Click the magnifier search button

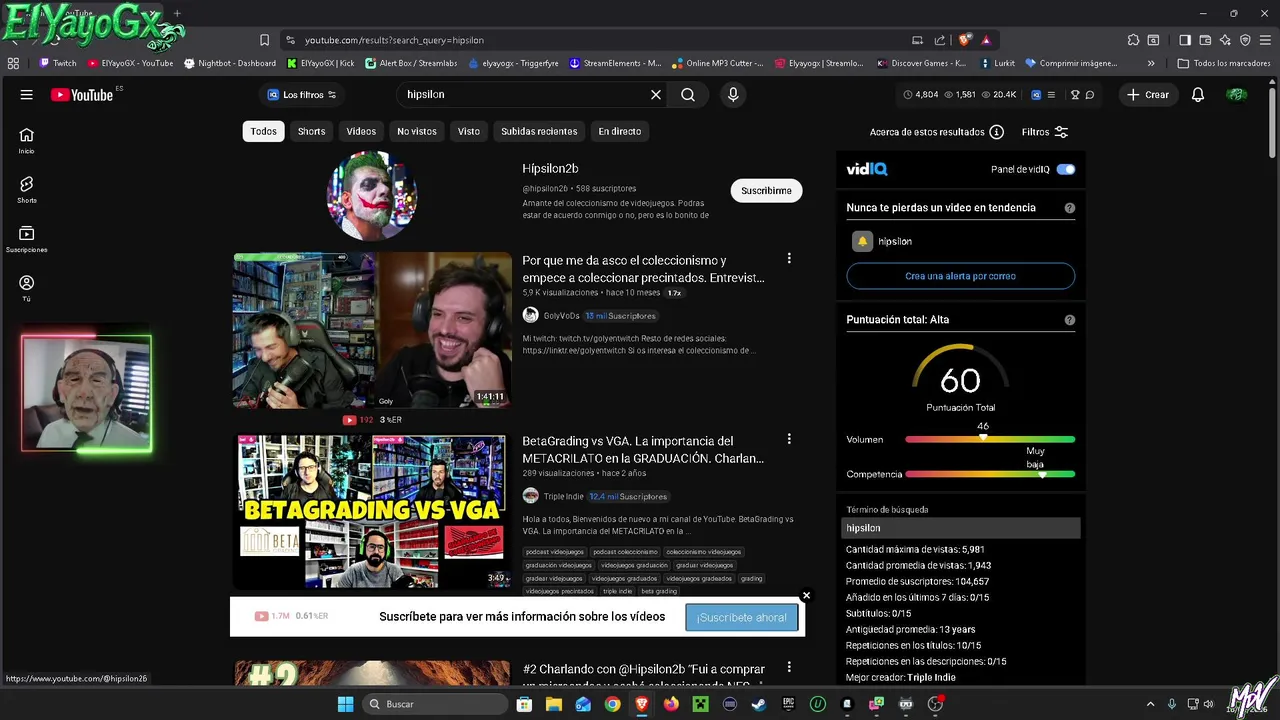point(688,94)
